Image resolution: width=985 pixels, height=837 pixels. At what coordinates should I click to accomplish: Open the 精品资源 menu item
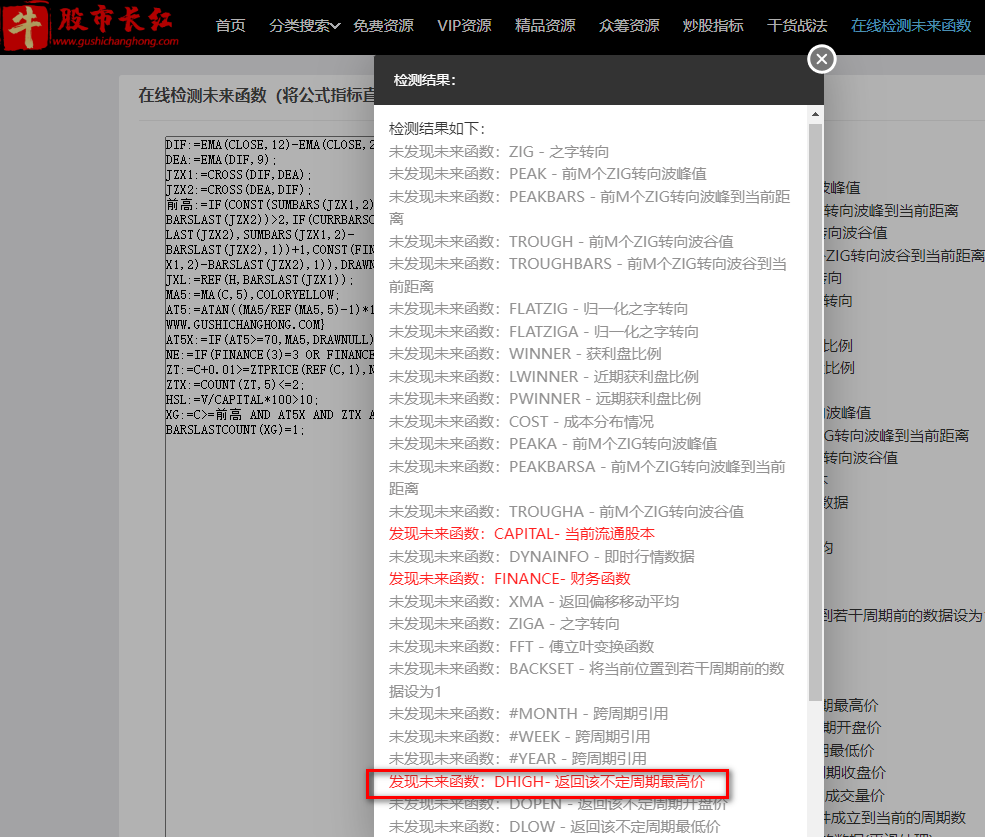tap(545, 26)
